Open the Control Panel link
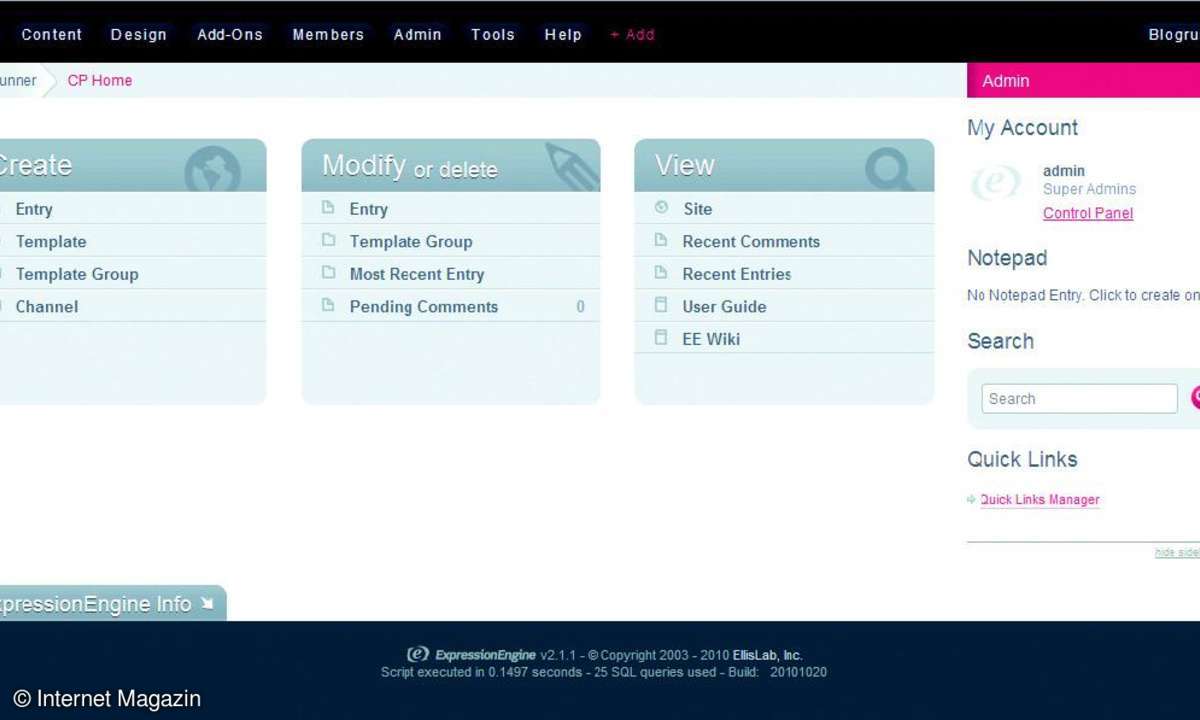Viewport: 1200px width, 720px height. (x=1088, y=213)
